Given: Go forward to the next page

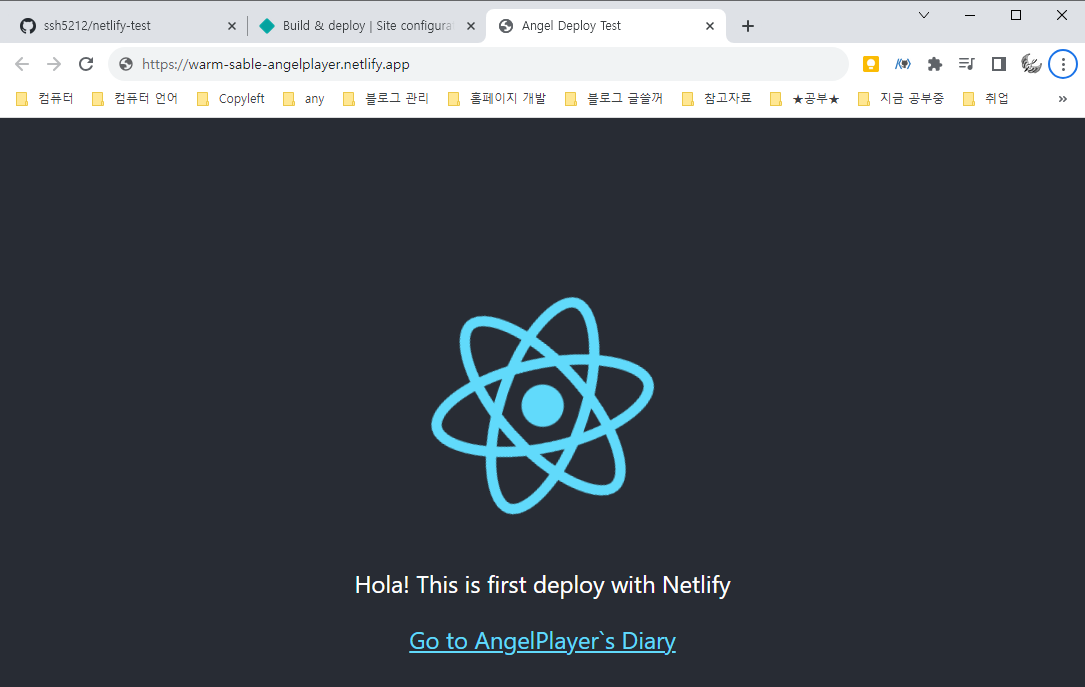Looking at the screenshot, I should tap(54, 64).
